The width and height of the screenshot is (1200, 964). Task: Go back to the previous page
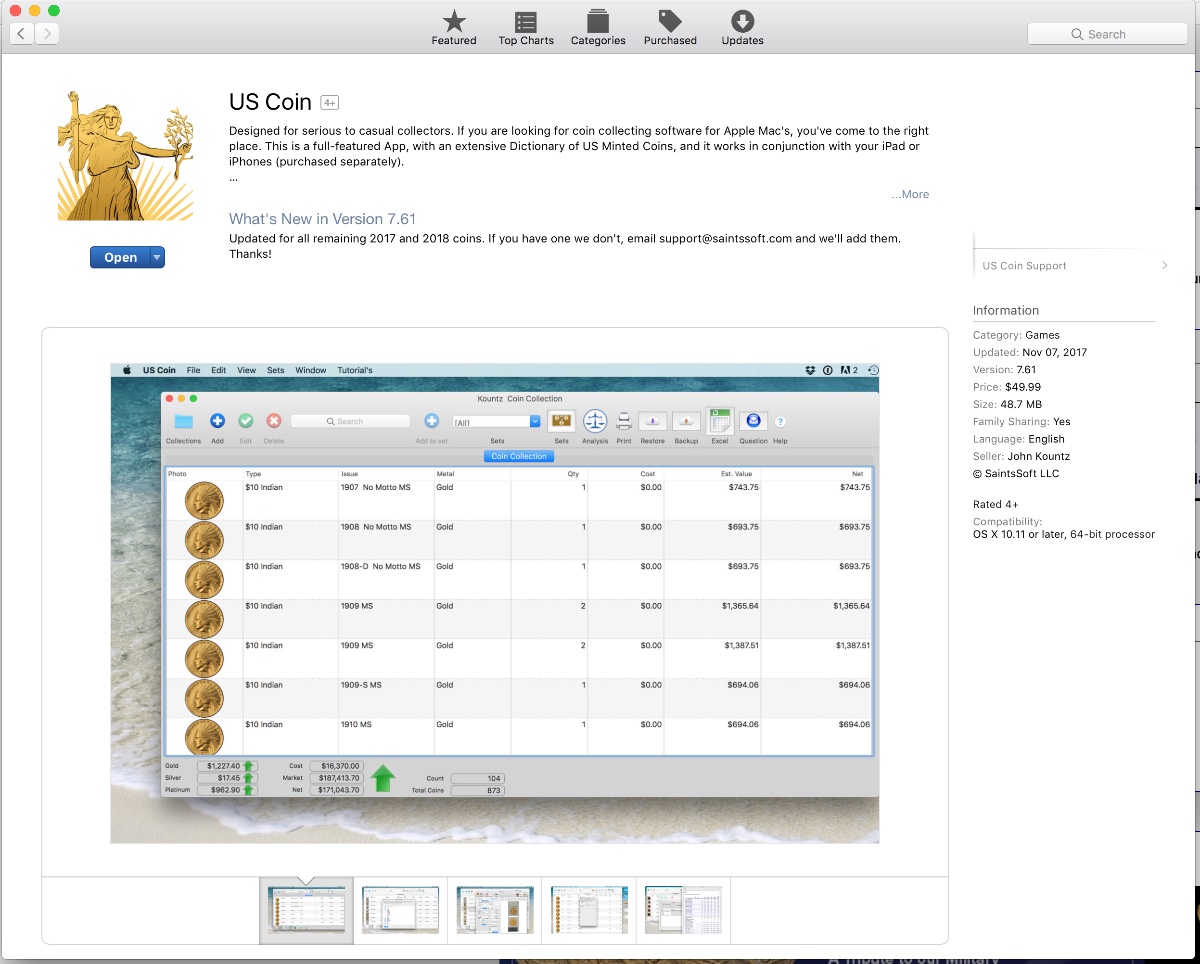coord(22,33)
